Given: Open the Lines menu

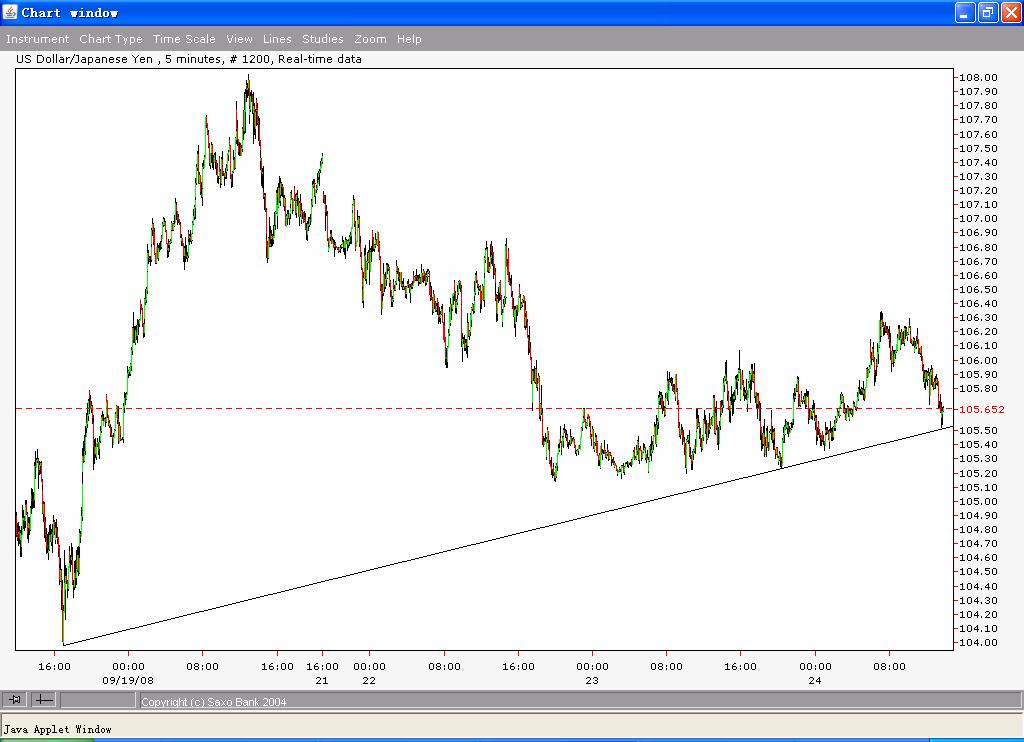Looking at the screenshot, I should click(x=277, y=39).
